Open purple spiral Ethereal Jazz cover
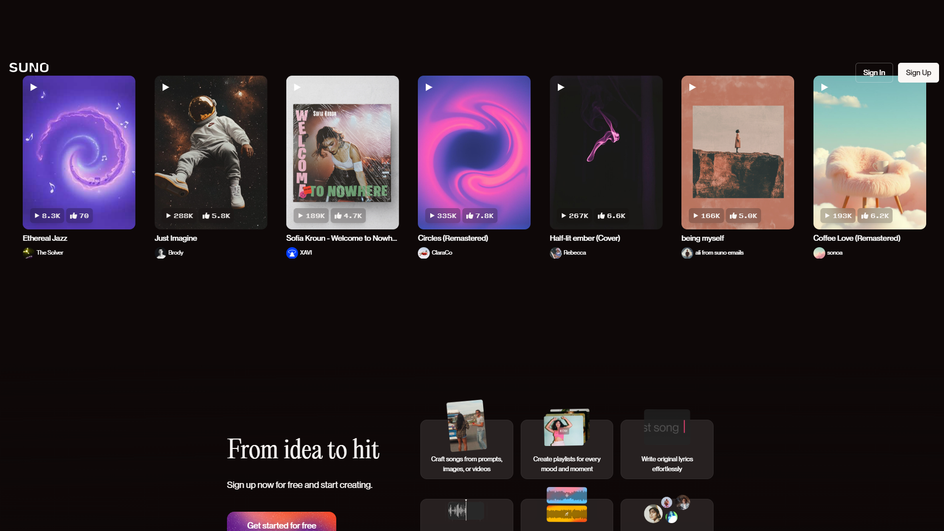 (79, 152)
